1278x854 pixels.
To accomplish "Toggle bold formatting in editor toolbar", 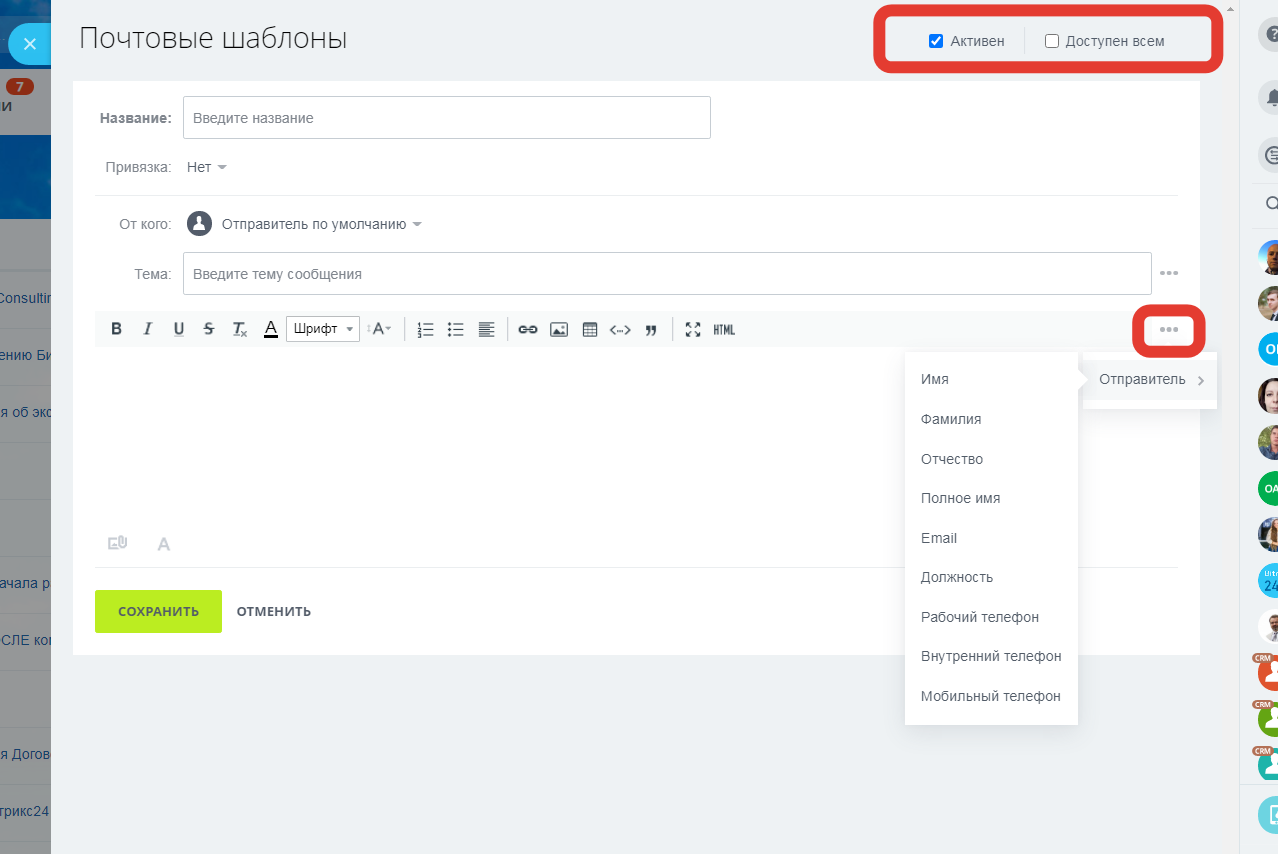I will tap(117, 329).
